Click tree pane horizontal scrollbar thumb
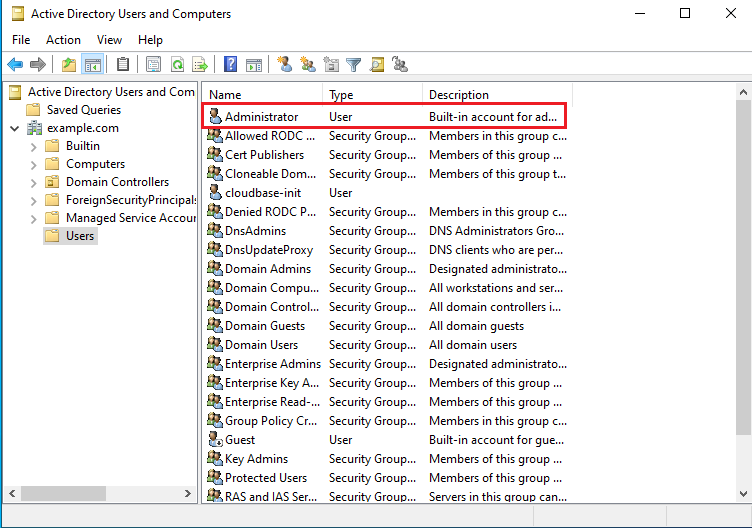 coord(63,493)
